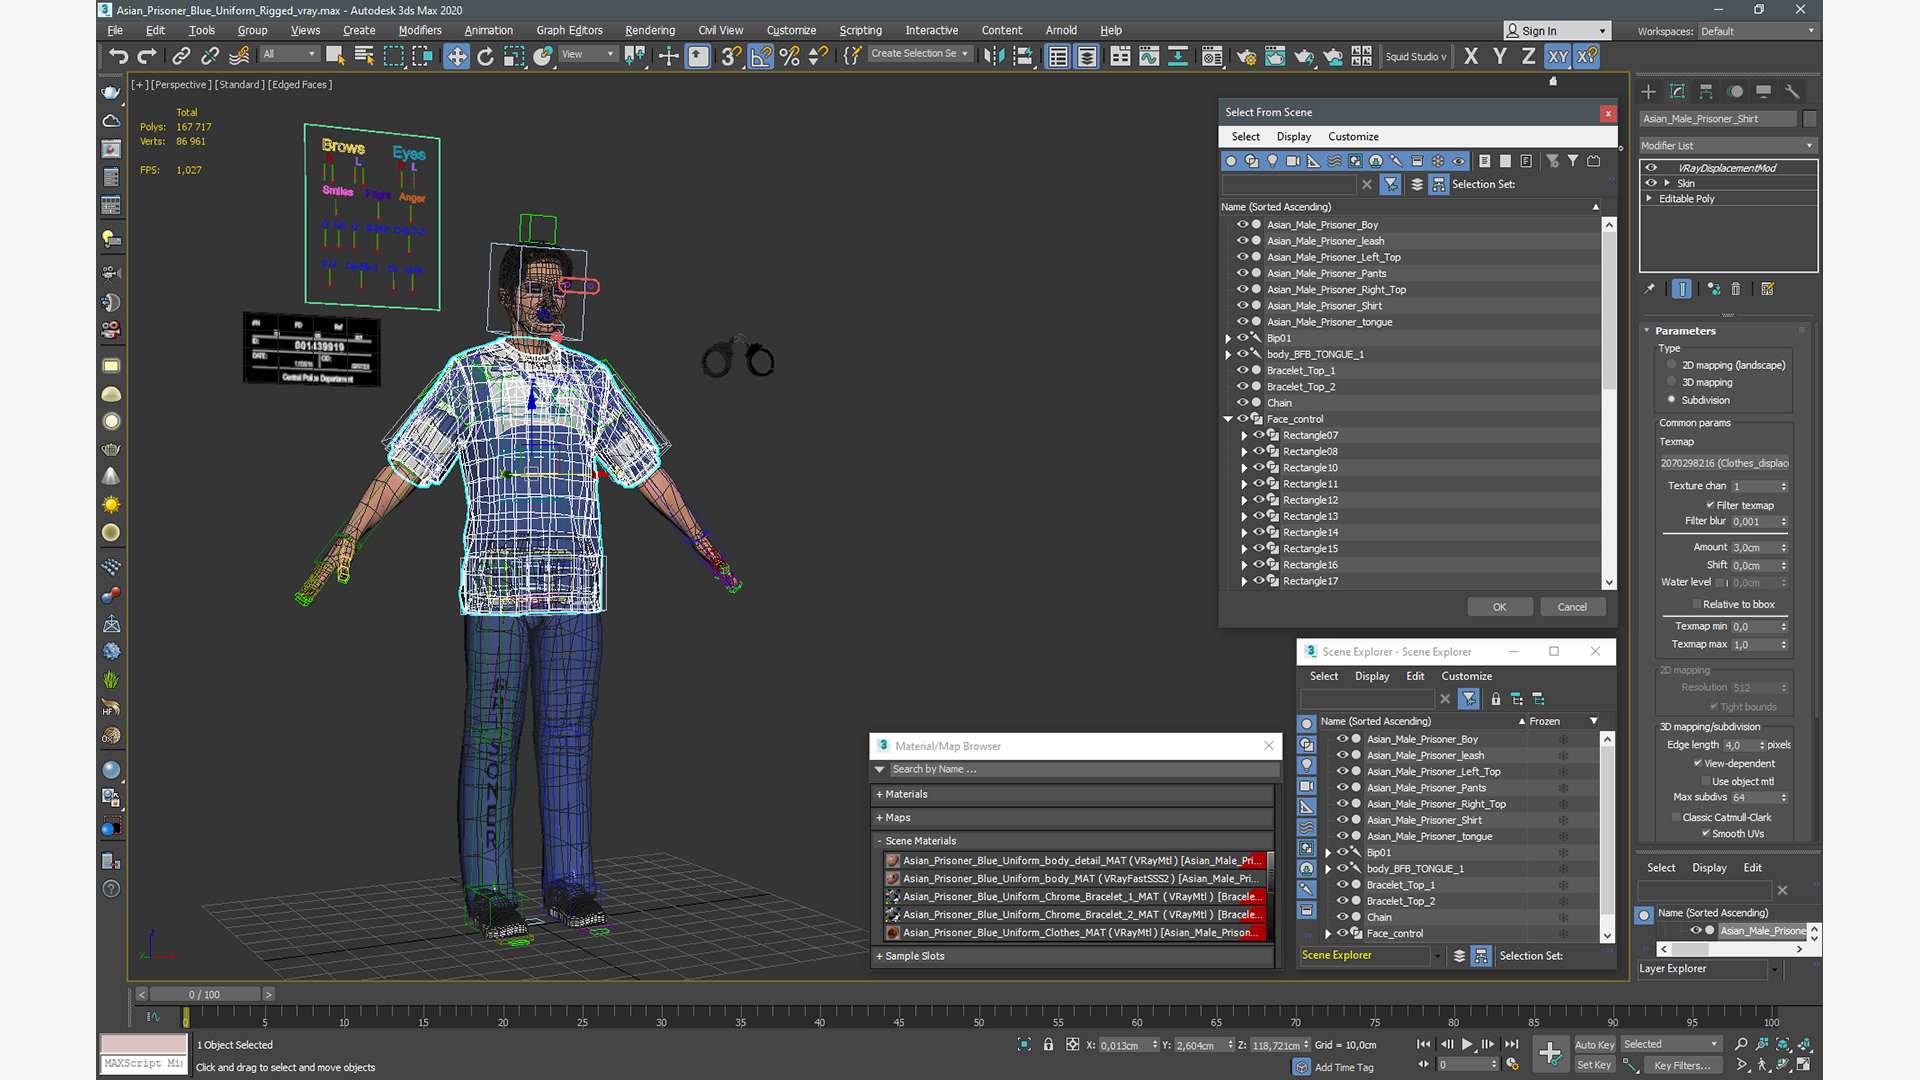Screen dimensions: 1920x1080
Task: Open the Utilities wrench panel tab
Action: [x=1792, y=91]
